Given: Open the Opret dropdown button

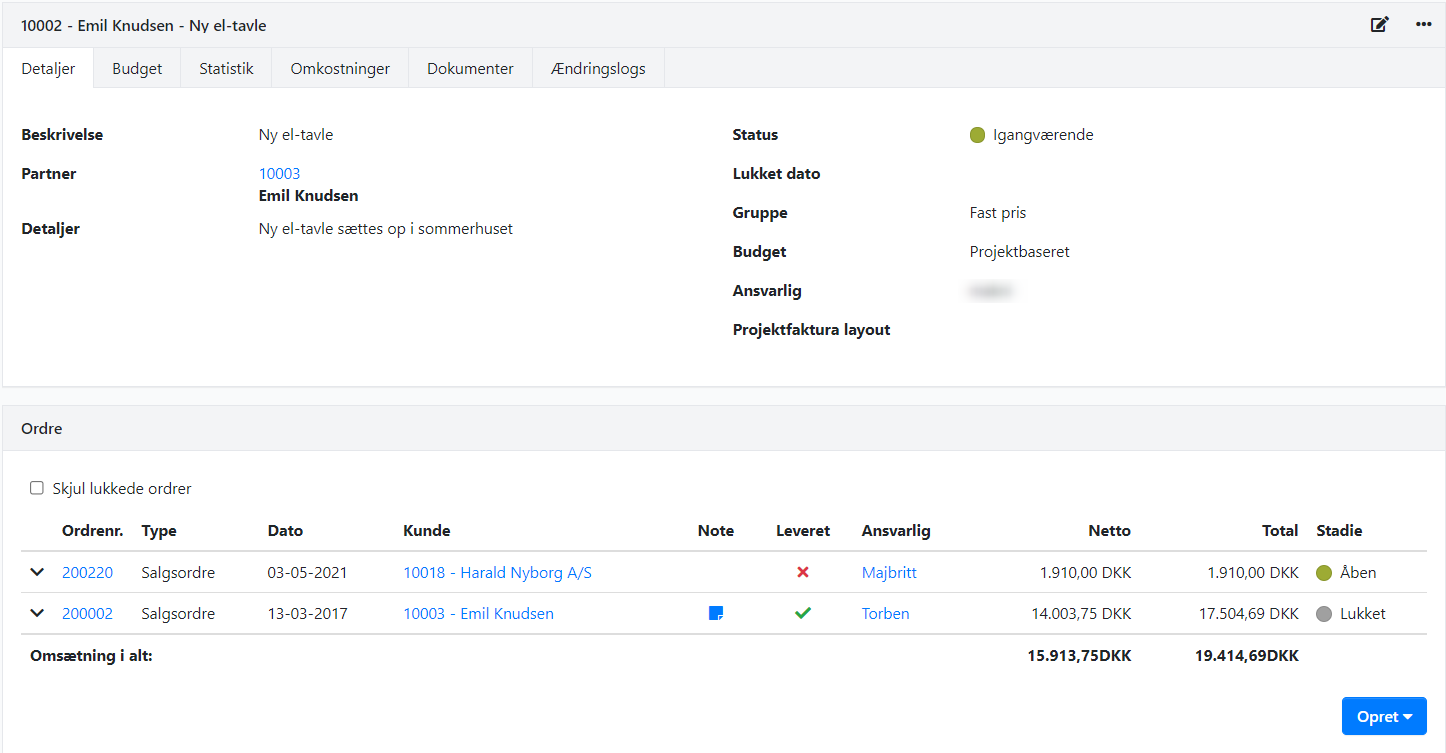Looking at the screenshot, I should click(1383, 717).
